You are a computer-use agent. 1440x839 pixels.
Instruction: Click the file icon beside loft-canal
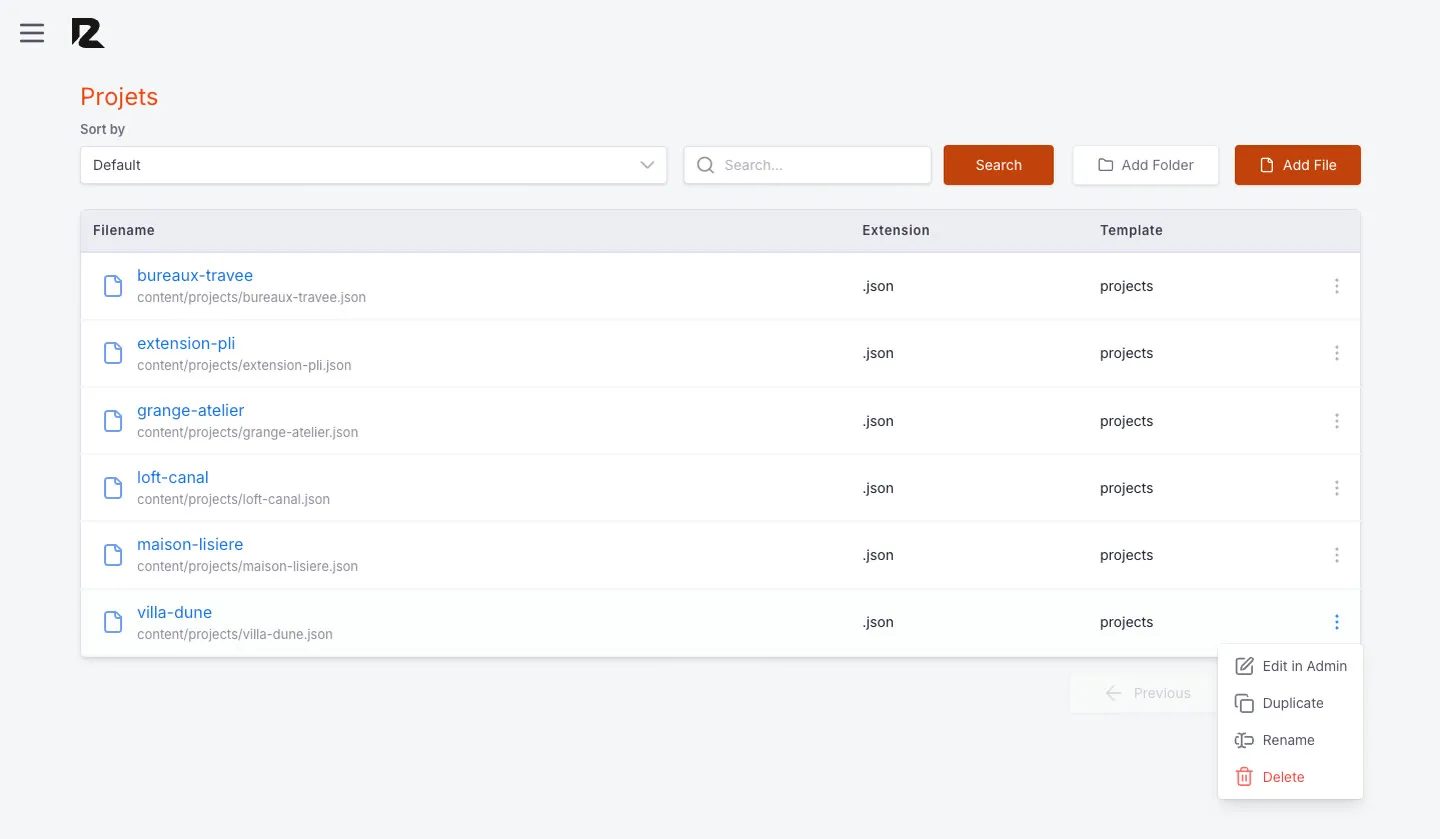point(114,488)
